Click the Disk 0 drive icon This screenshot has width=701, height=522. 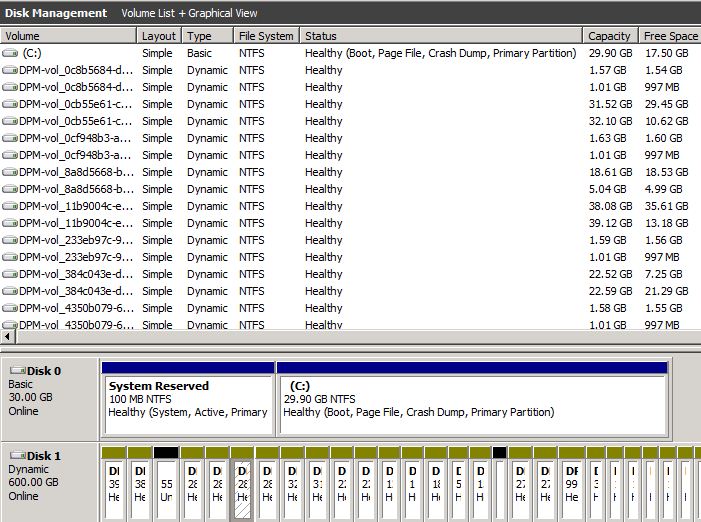pos(17,370)
